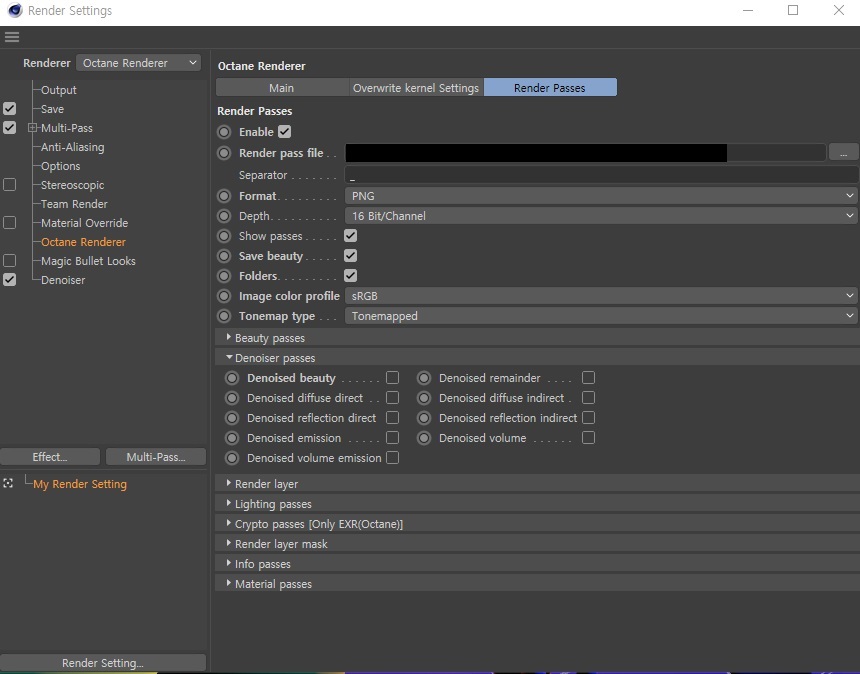Image resolution: width=860 pixels, height=674 pixels.
Task: Click the animation dot for Denoised reflection indirect
Action: pos(424,418)
